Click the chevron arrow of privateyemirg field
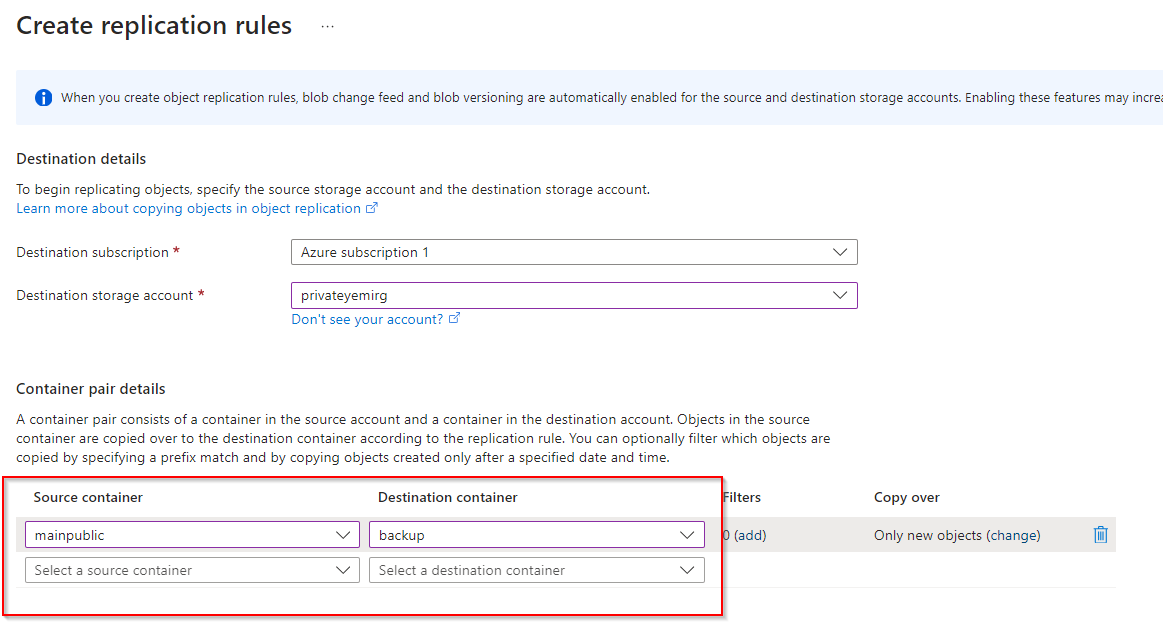 click(x=840, y=295)
